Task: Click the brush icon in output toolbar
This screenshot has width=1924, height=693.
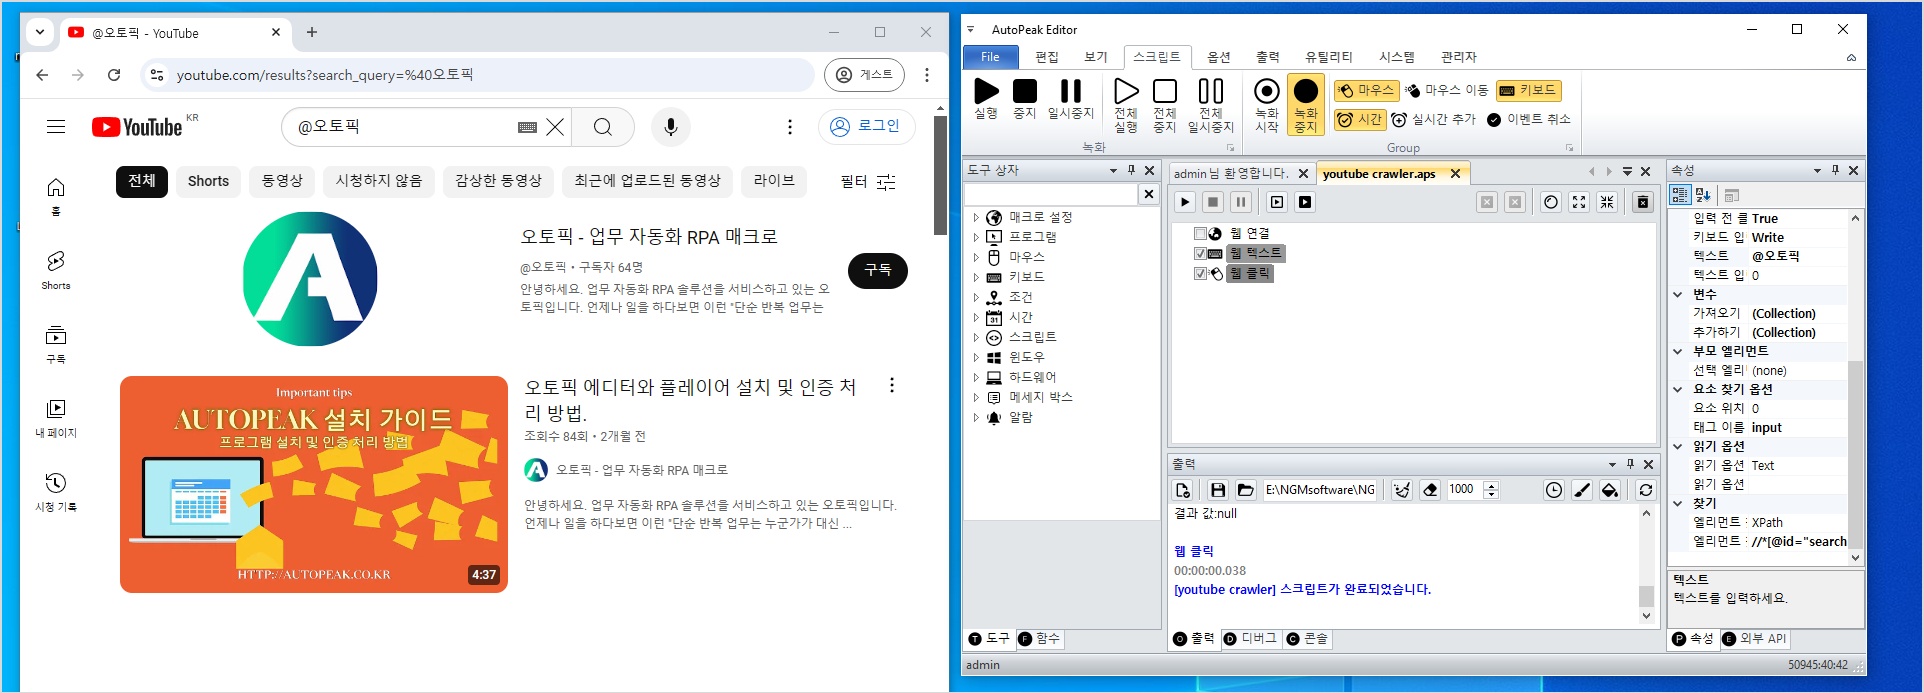Action: pos(1582,490)
